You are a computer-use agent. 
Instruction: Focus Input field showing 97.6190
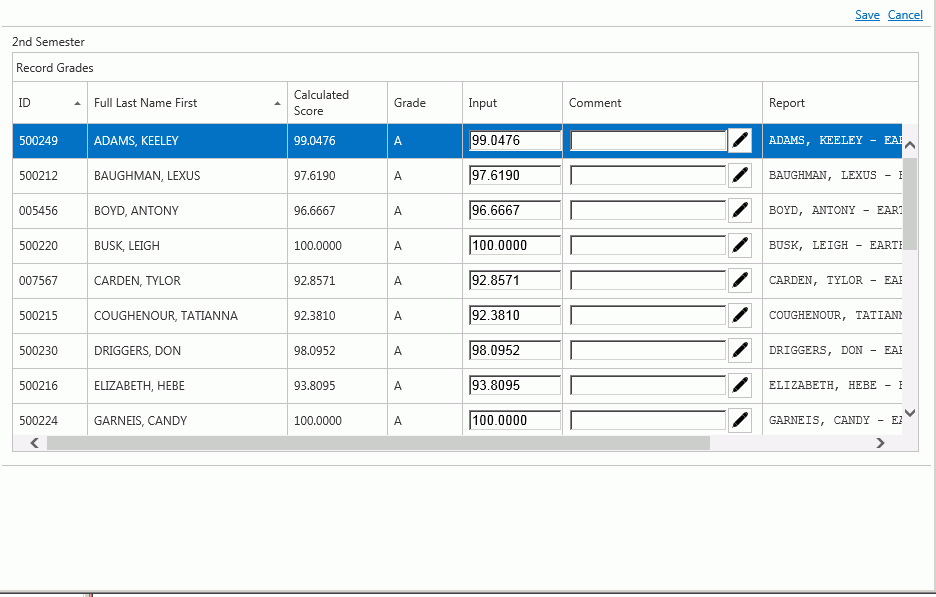(514, 176)
